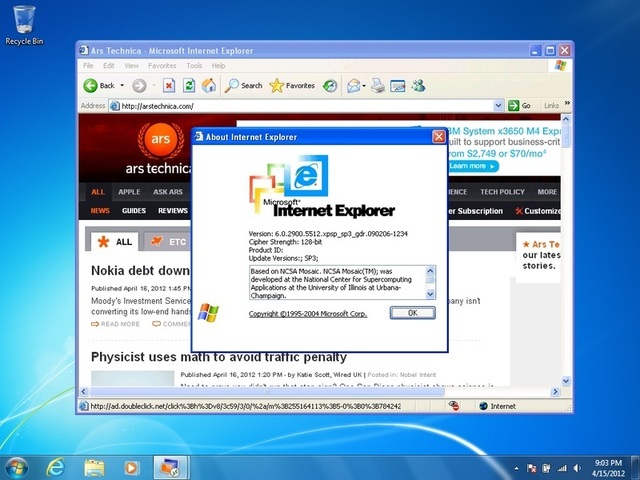Image resolution: width=640 pixels, height=480 pixels.
Task: Click the volume speaker tray icon
Action: pos(577,468)
